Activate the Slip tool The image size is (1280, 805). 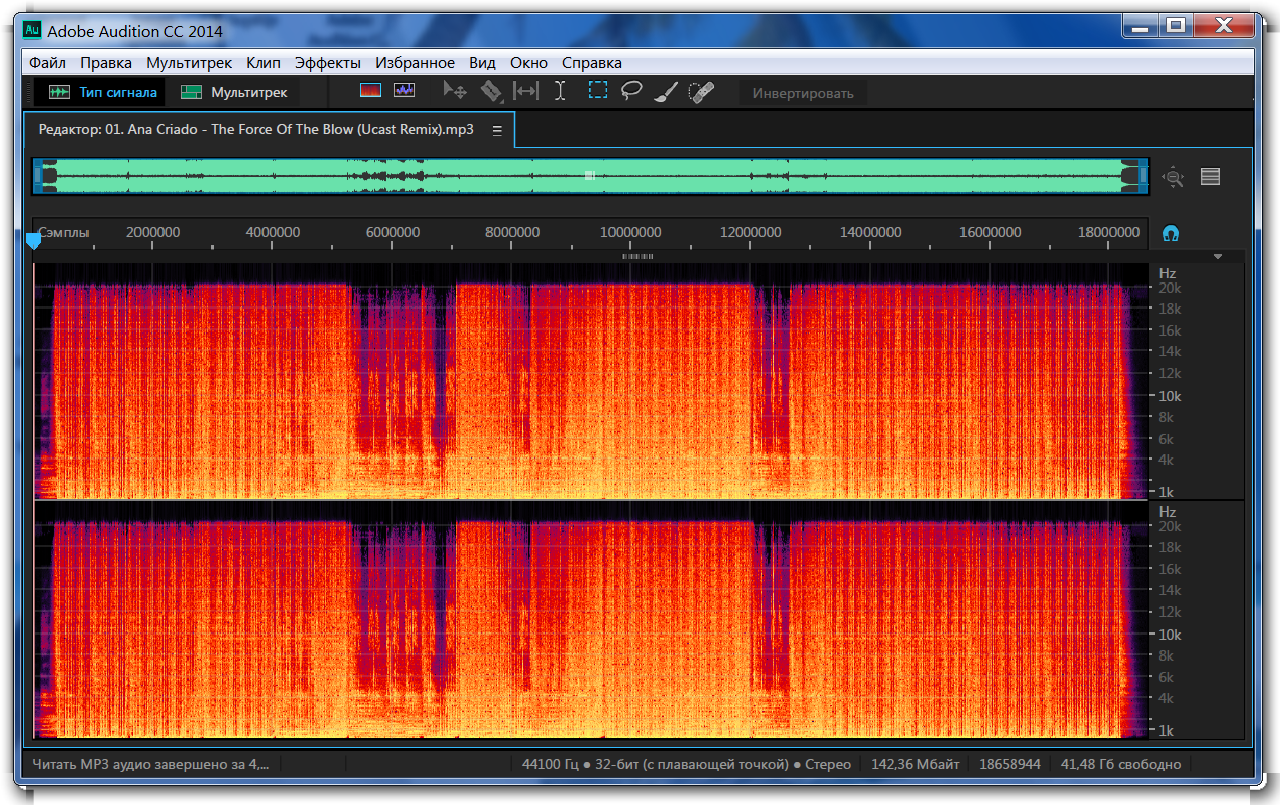(525, 91)
